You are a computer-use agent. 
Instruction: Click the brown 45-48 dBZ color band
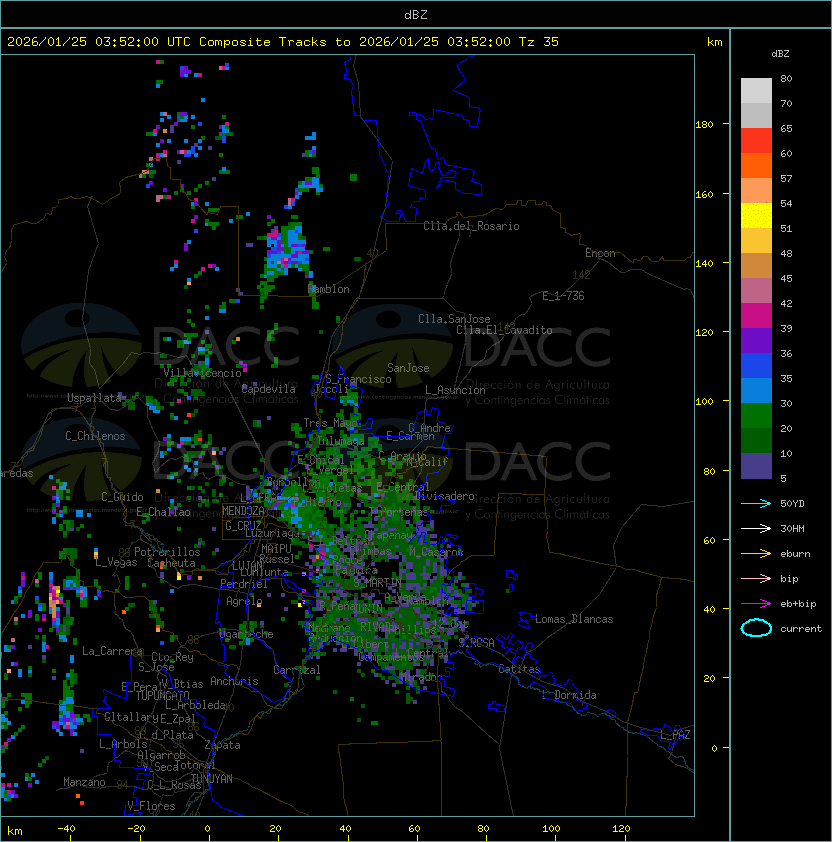756,266
